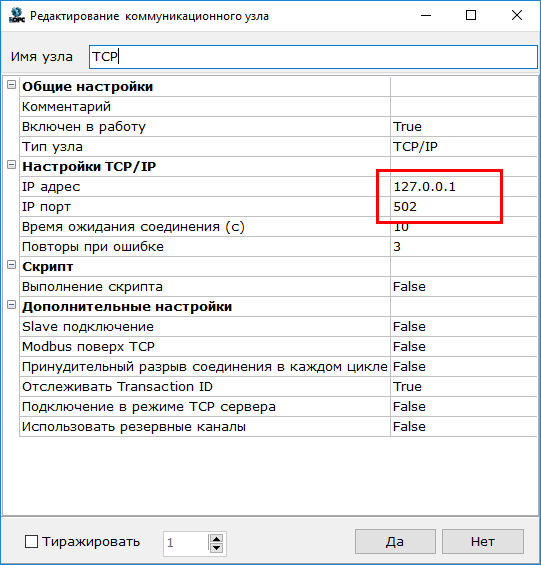
Task: Click the Имя узла input field
Action: pos(313,57)
